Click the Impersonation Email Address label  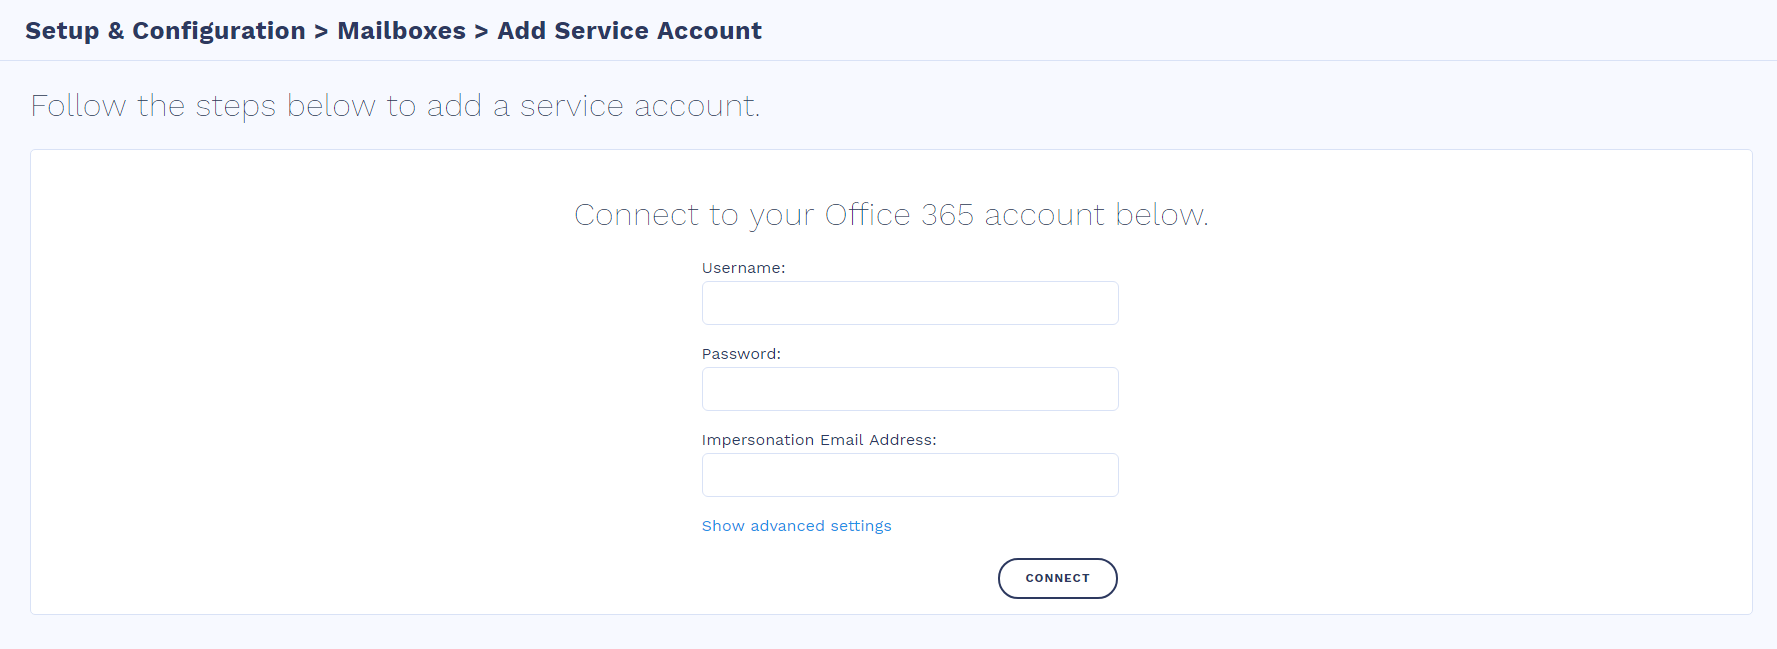pyautogui.click(x=819, y=440)
